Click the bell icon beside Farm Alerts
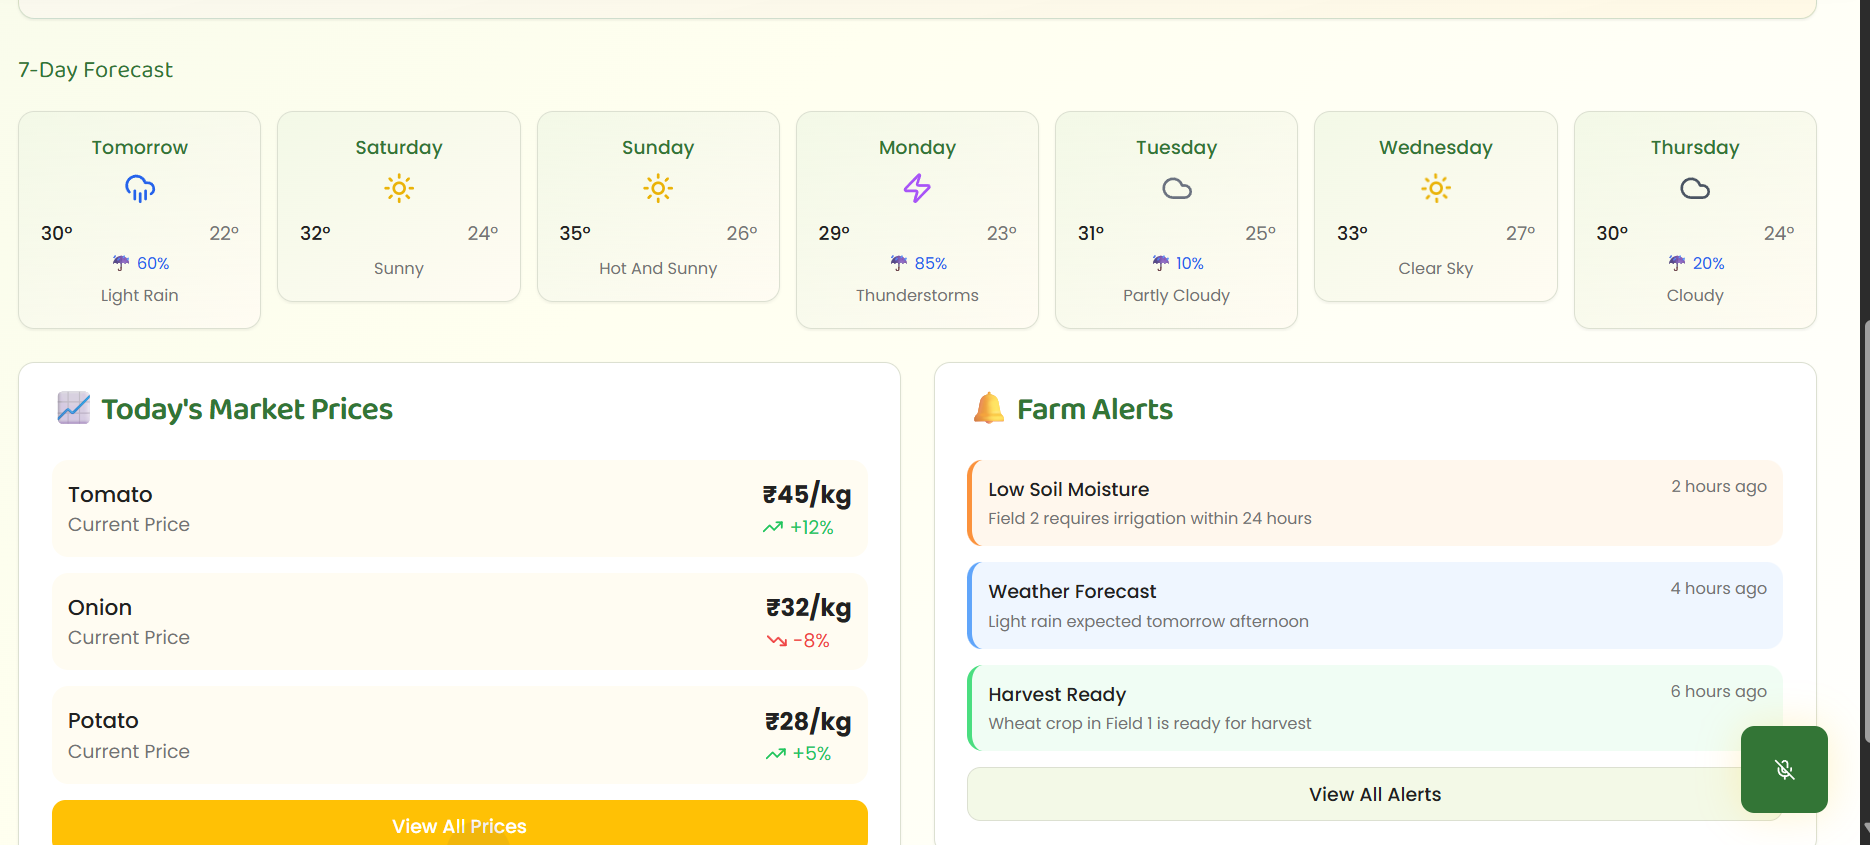Image resolution: width=1870 pixels, height=845 pixels. tap(989, 408)
